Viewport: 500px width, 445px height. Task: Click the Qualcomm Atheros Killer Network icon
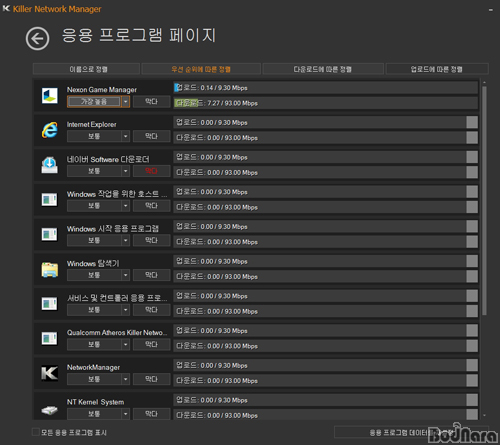50,338
